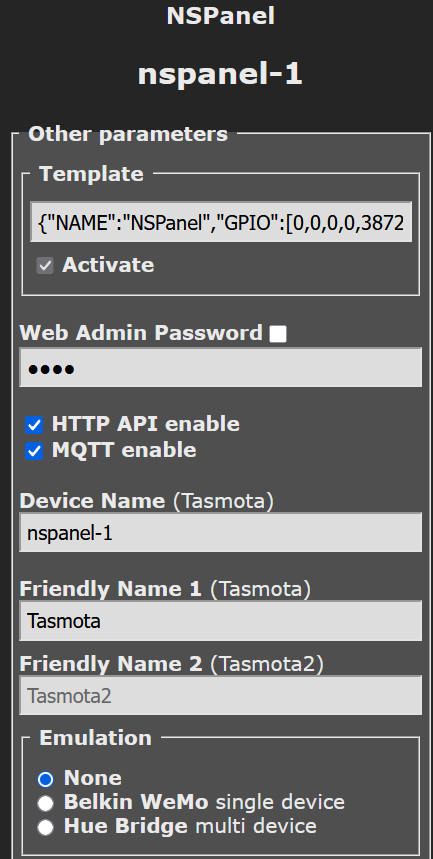Click the Web Admin Password field
The width and height of the screenshot is (433, 859).
(x=221, y=368)
